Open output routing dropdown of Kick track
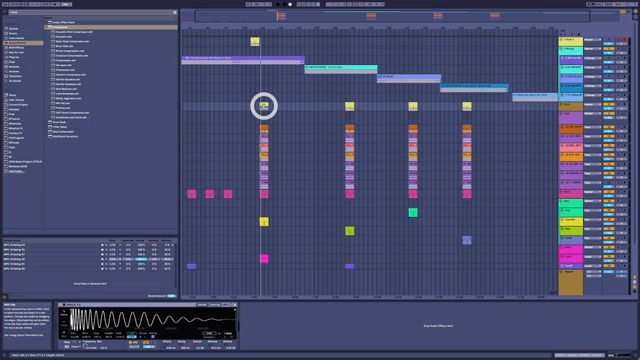 tap(593, 104)
